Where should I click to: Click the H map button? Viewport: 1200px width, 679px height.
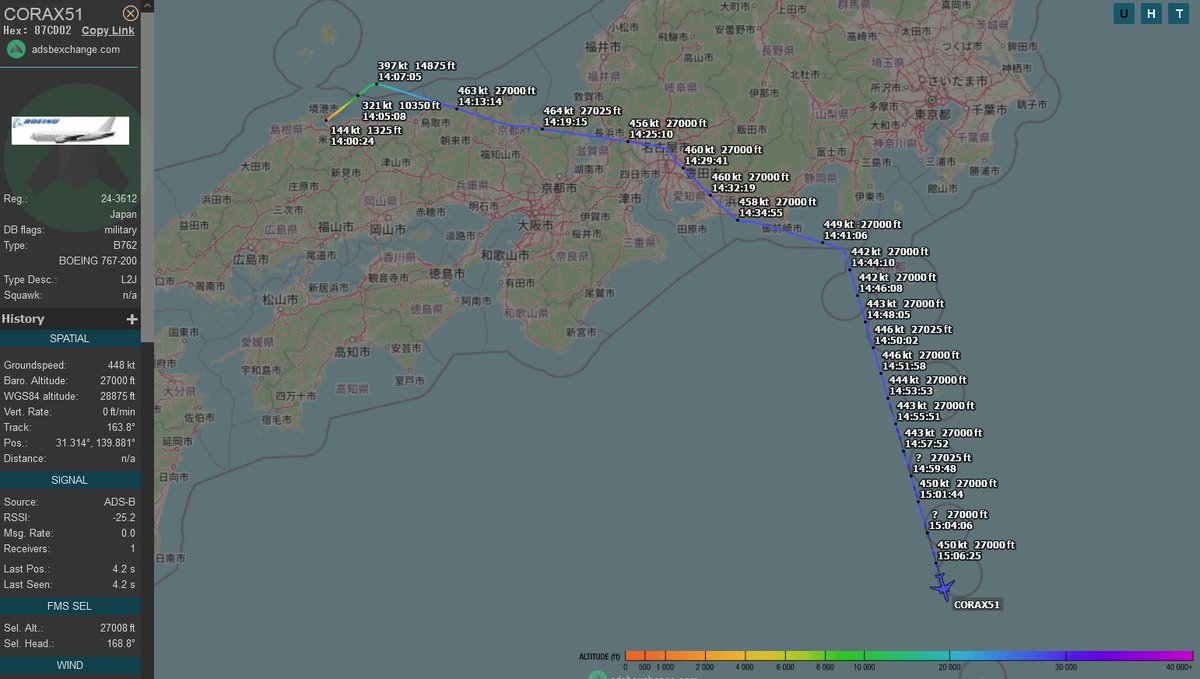(1152, 13)
